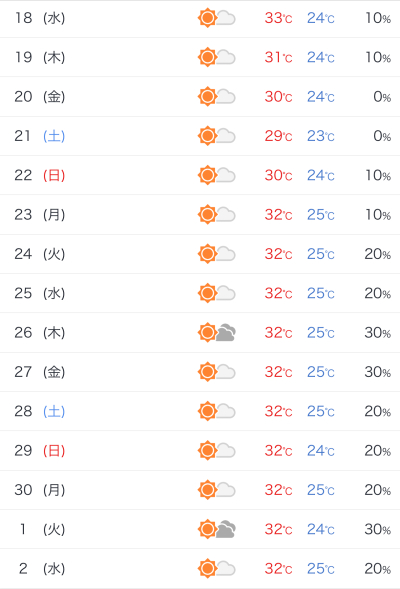The image size is (400, 589).
Task: Click the sun-cloud icon for Monday the 30th
Action: click(x=216, y=489)
